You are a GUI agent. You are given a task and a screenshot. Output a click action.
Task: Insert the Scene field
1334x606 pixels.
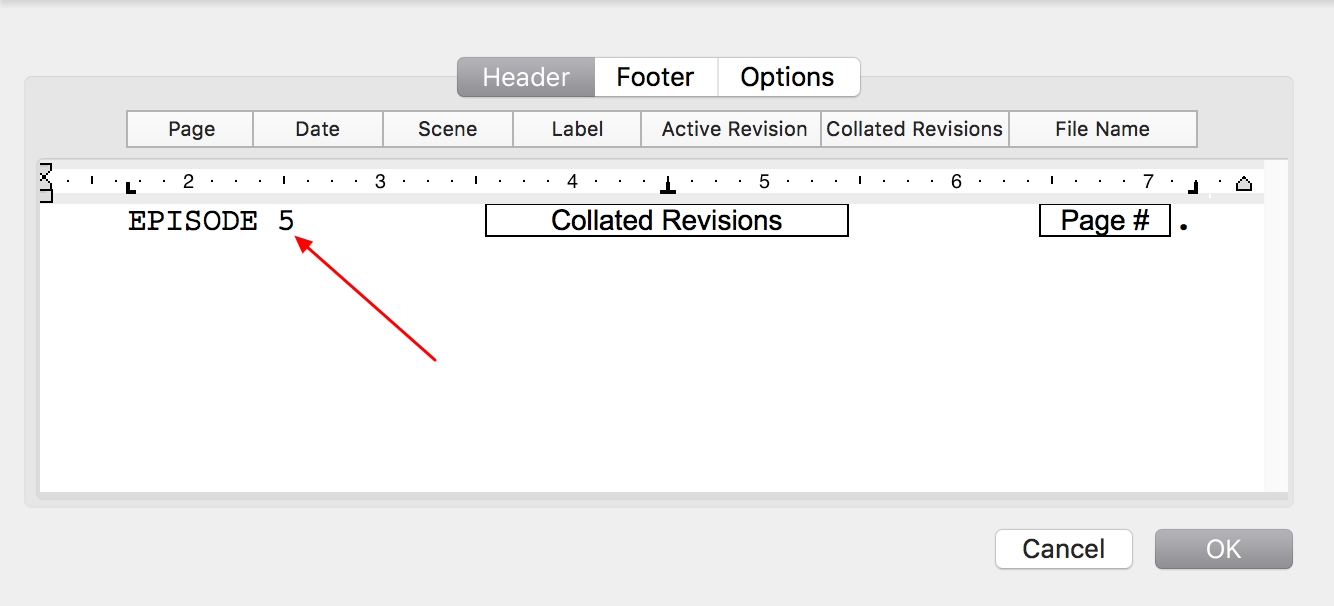[447, 129]
